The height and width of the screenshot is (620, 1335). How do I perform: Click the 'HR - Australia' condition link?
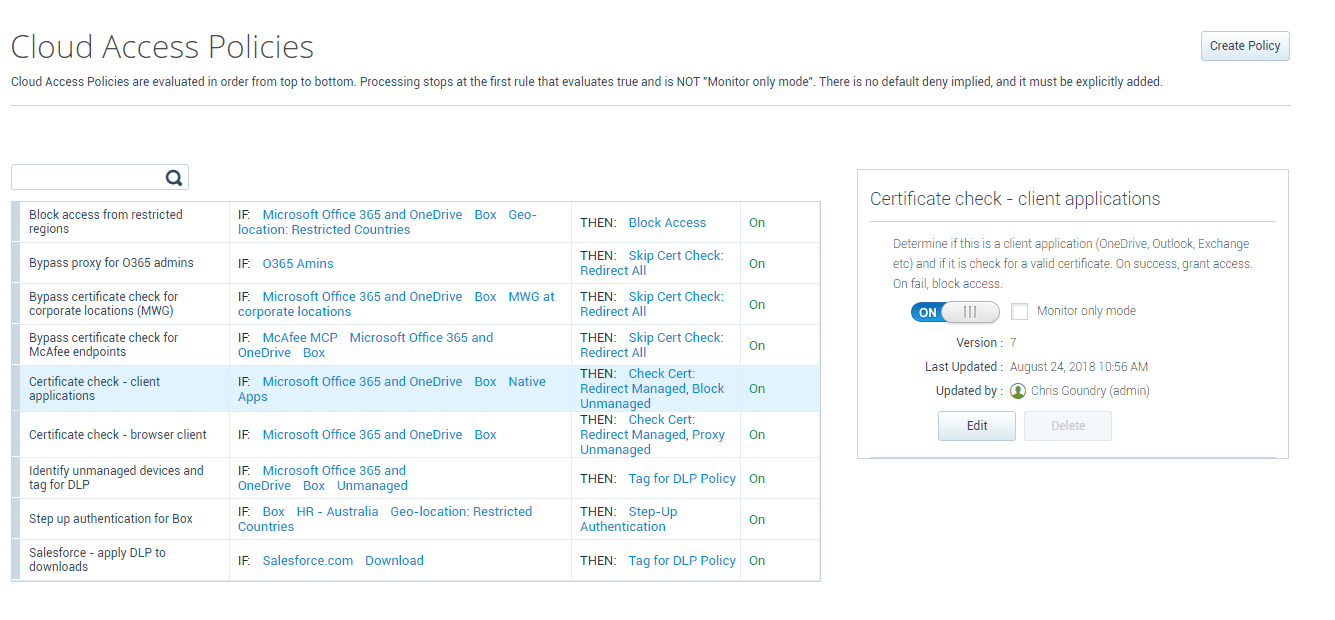(x=337, y=512)
